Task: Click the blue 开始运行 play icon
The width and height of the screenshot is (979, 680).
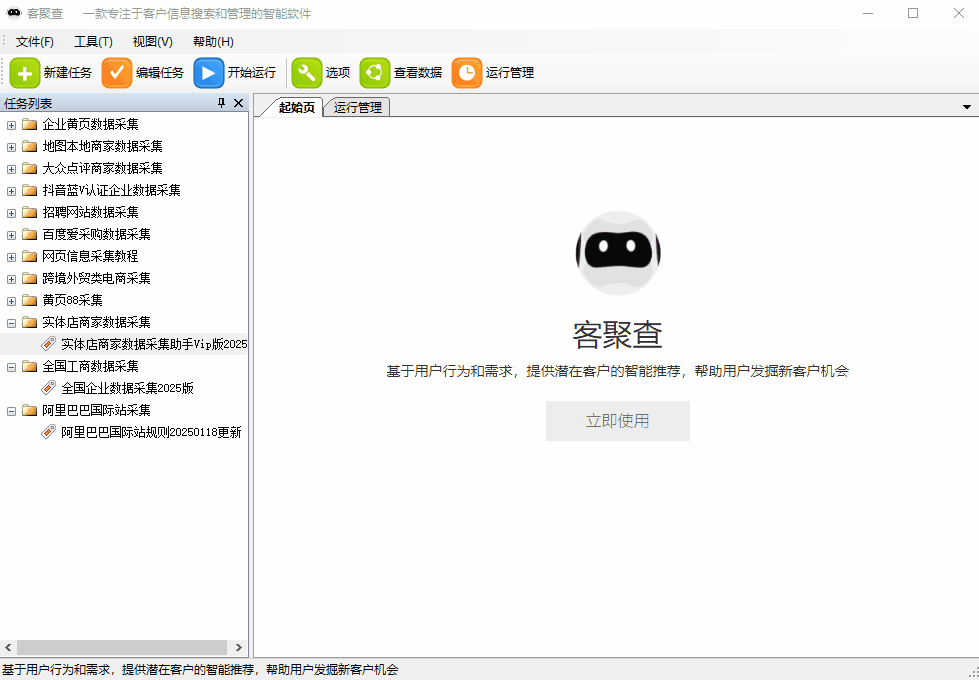Action: pos(209,73)
